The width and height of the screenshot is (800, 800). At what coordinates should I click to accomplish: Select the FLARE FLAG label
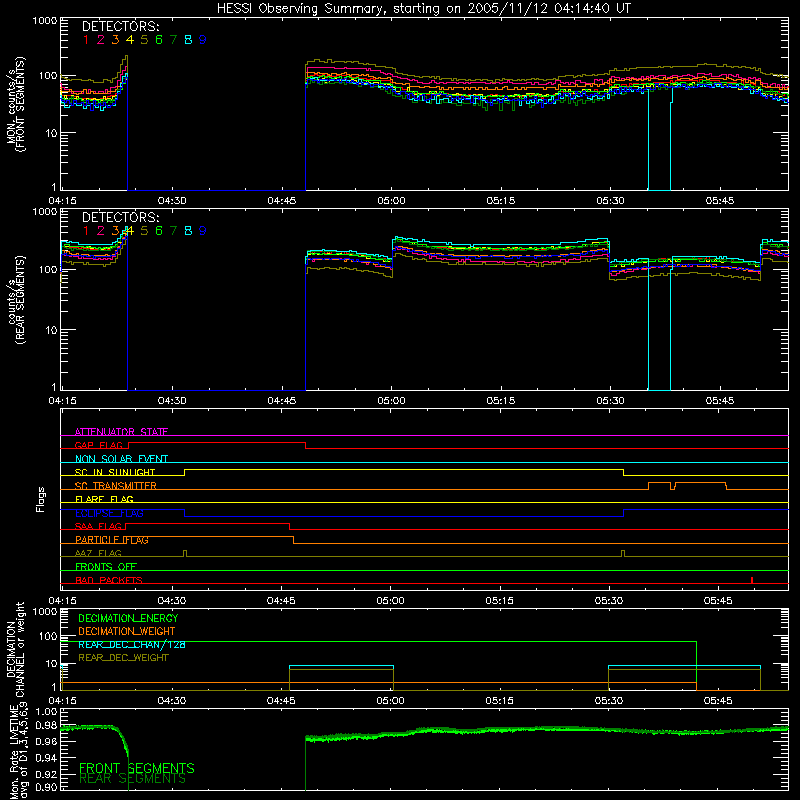pos(104,499)
